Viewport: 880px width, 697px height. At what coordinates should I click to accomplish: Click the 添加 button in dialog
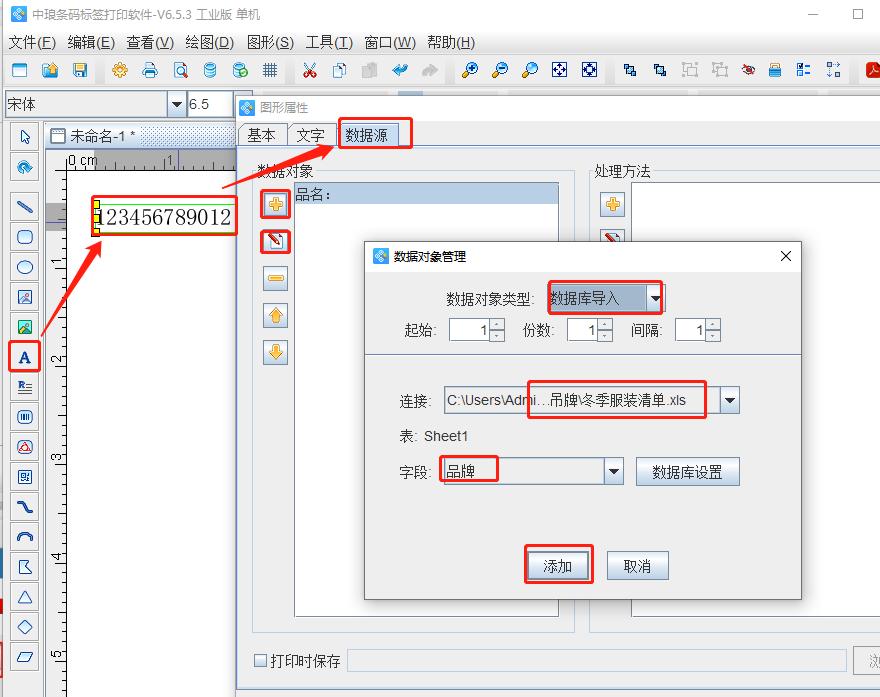click(x=559, y=565)
